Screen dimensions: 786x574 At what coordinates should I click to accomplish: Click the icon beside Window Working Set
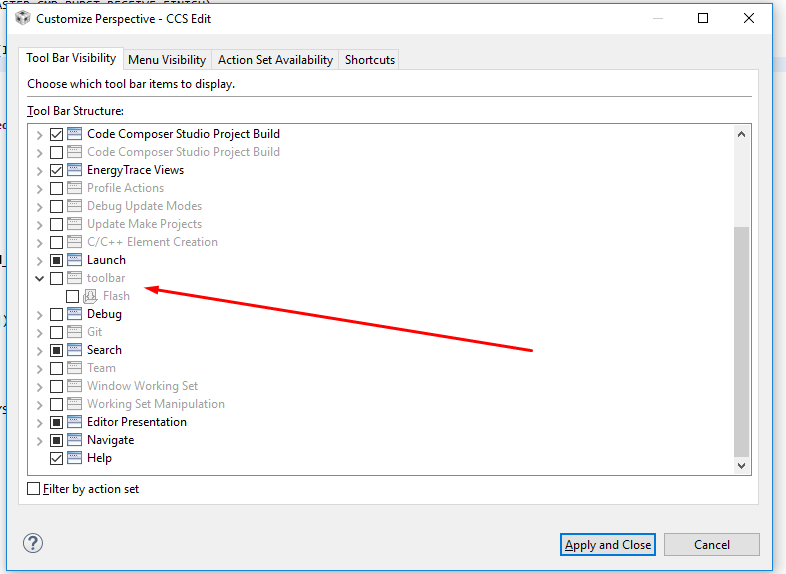click(74, 386)
